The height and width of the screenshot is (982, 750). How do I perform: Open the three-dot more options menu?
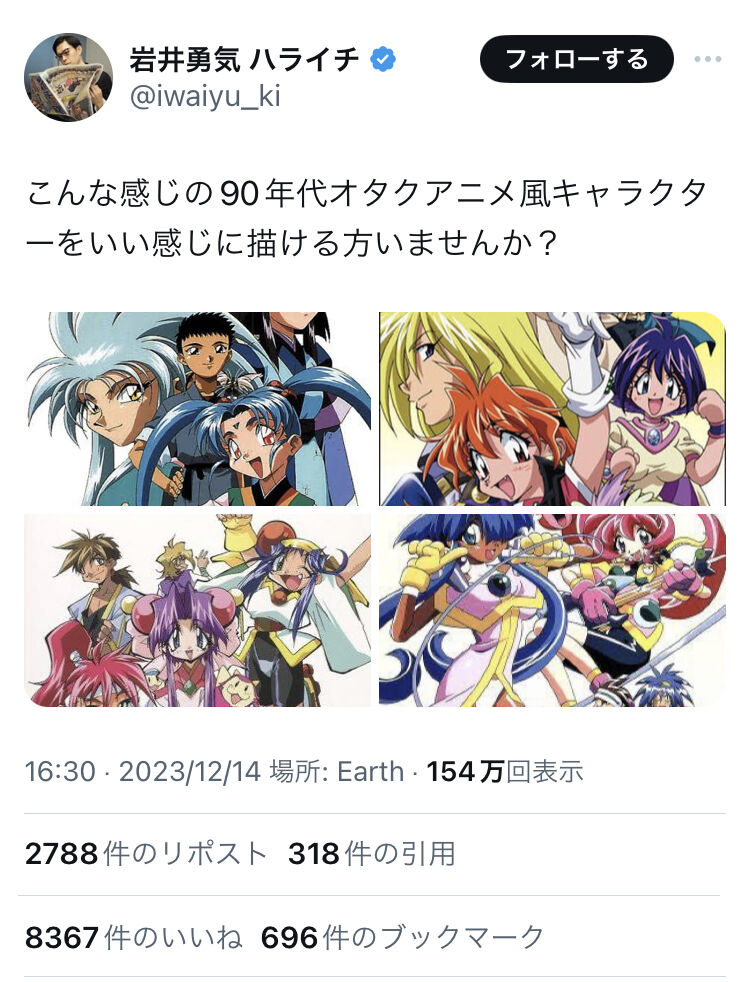click(x=708, y=59)
